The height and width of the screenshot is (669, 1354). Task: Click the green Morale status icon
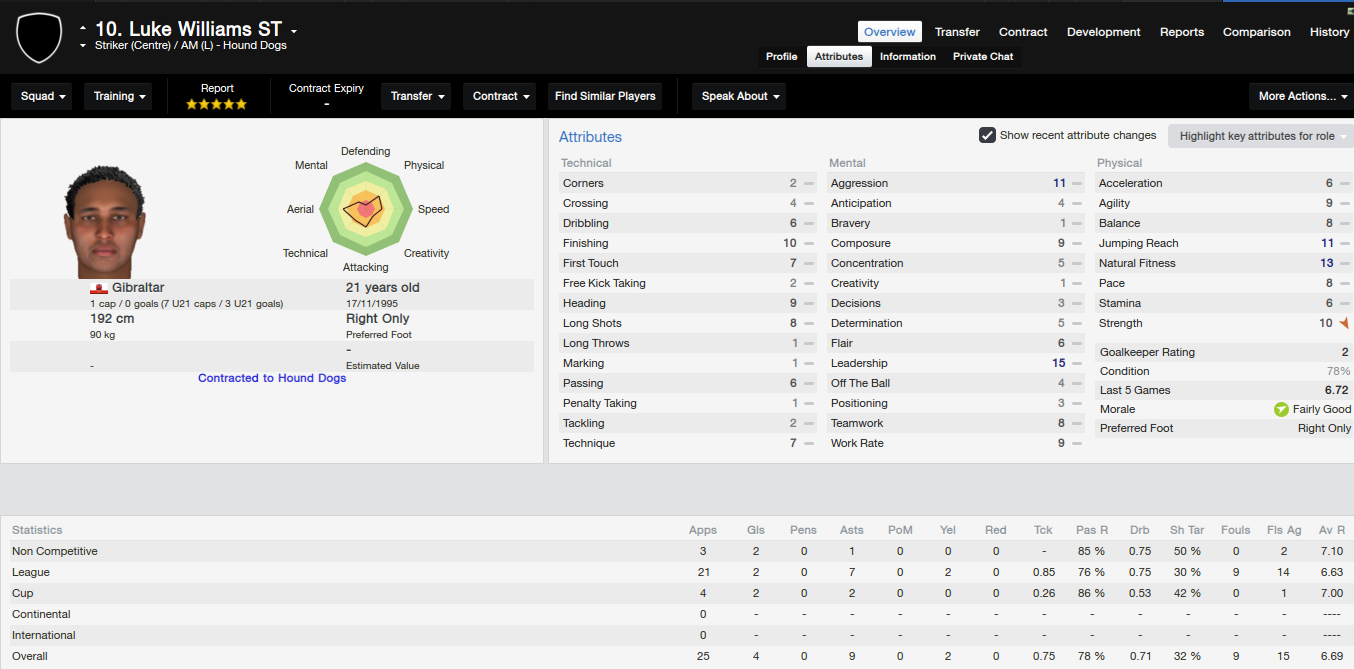[x=1281, y=409]
